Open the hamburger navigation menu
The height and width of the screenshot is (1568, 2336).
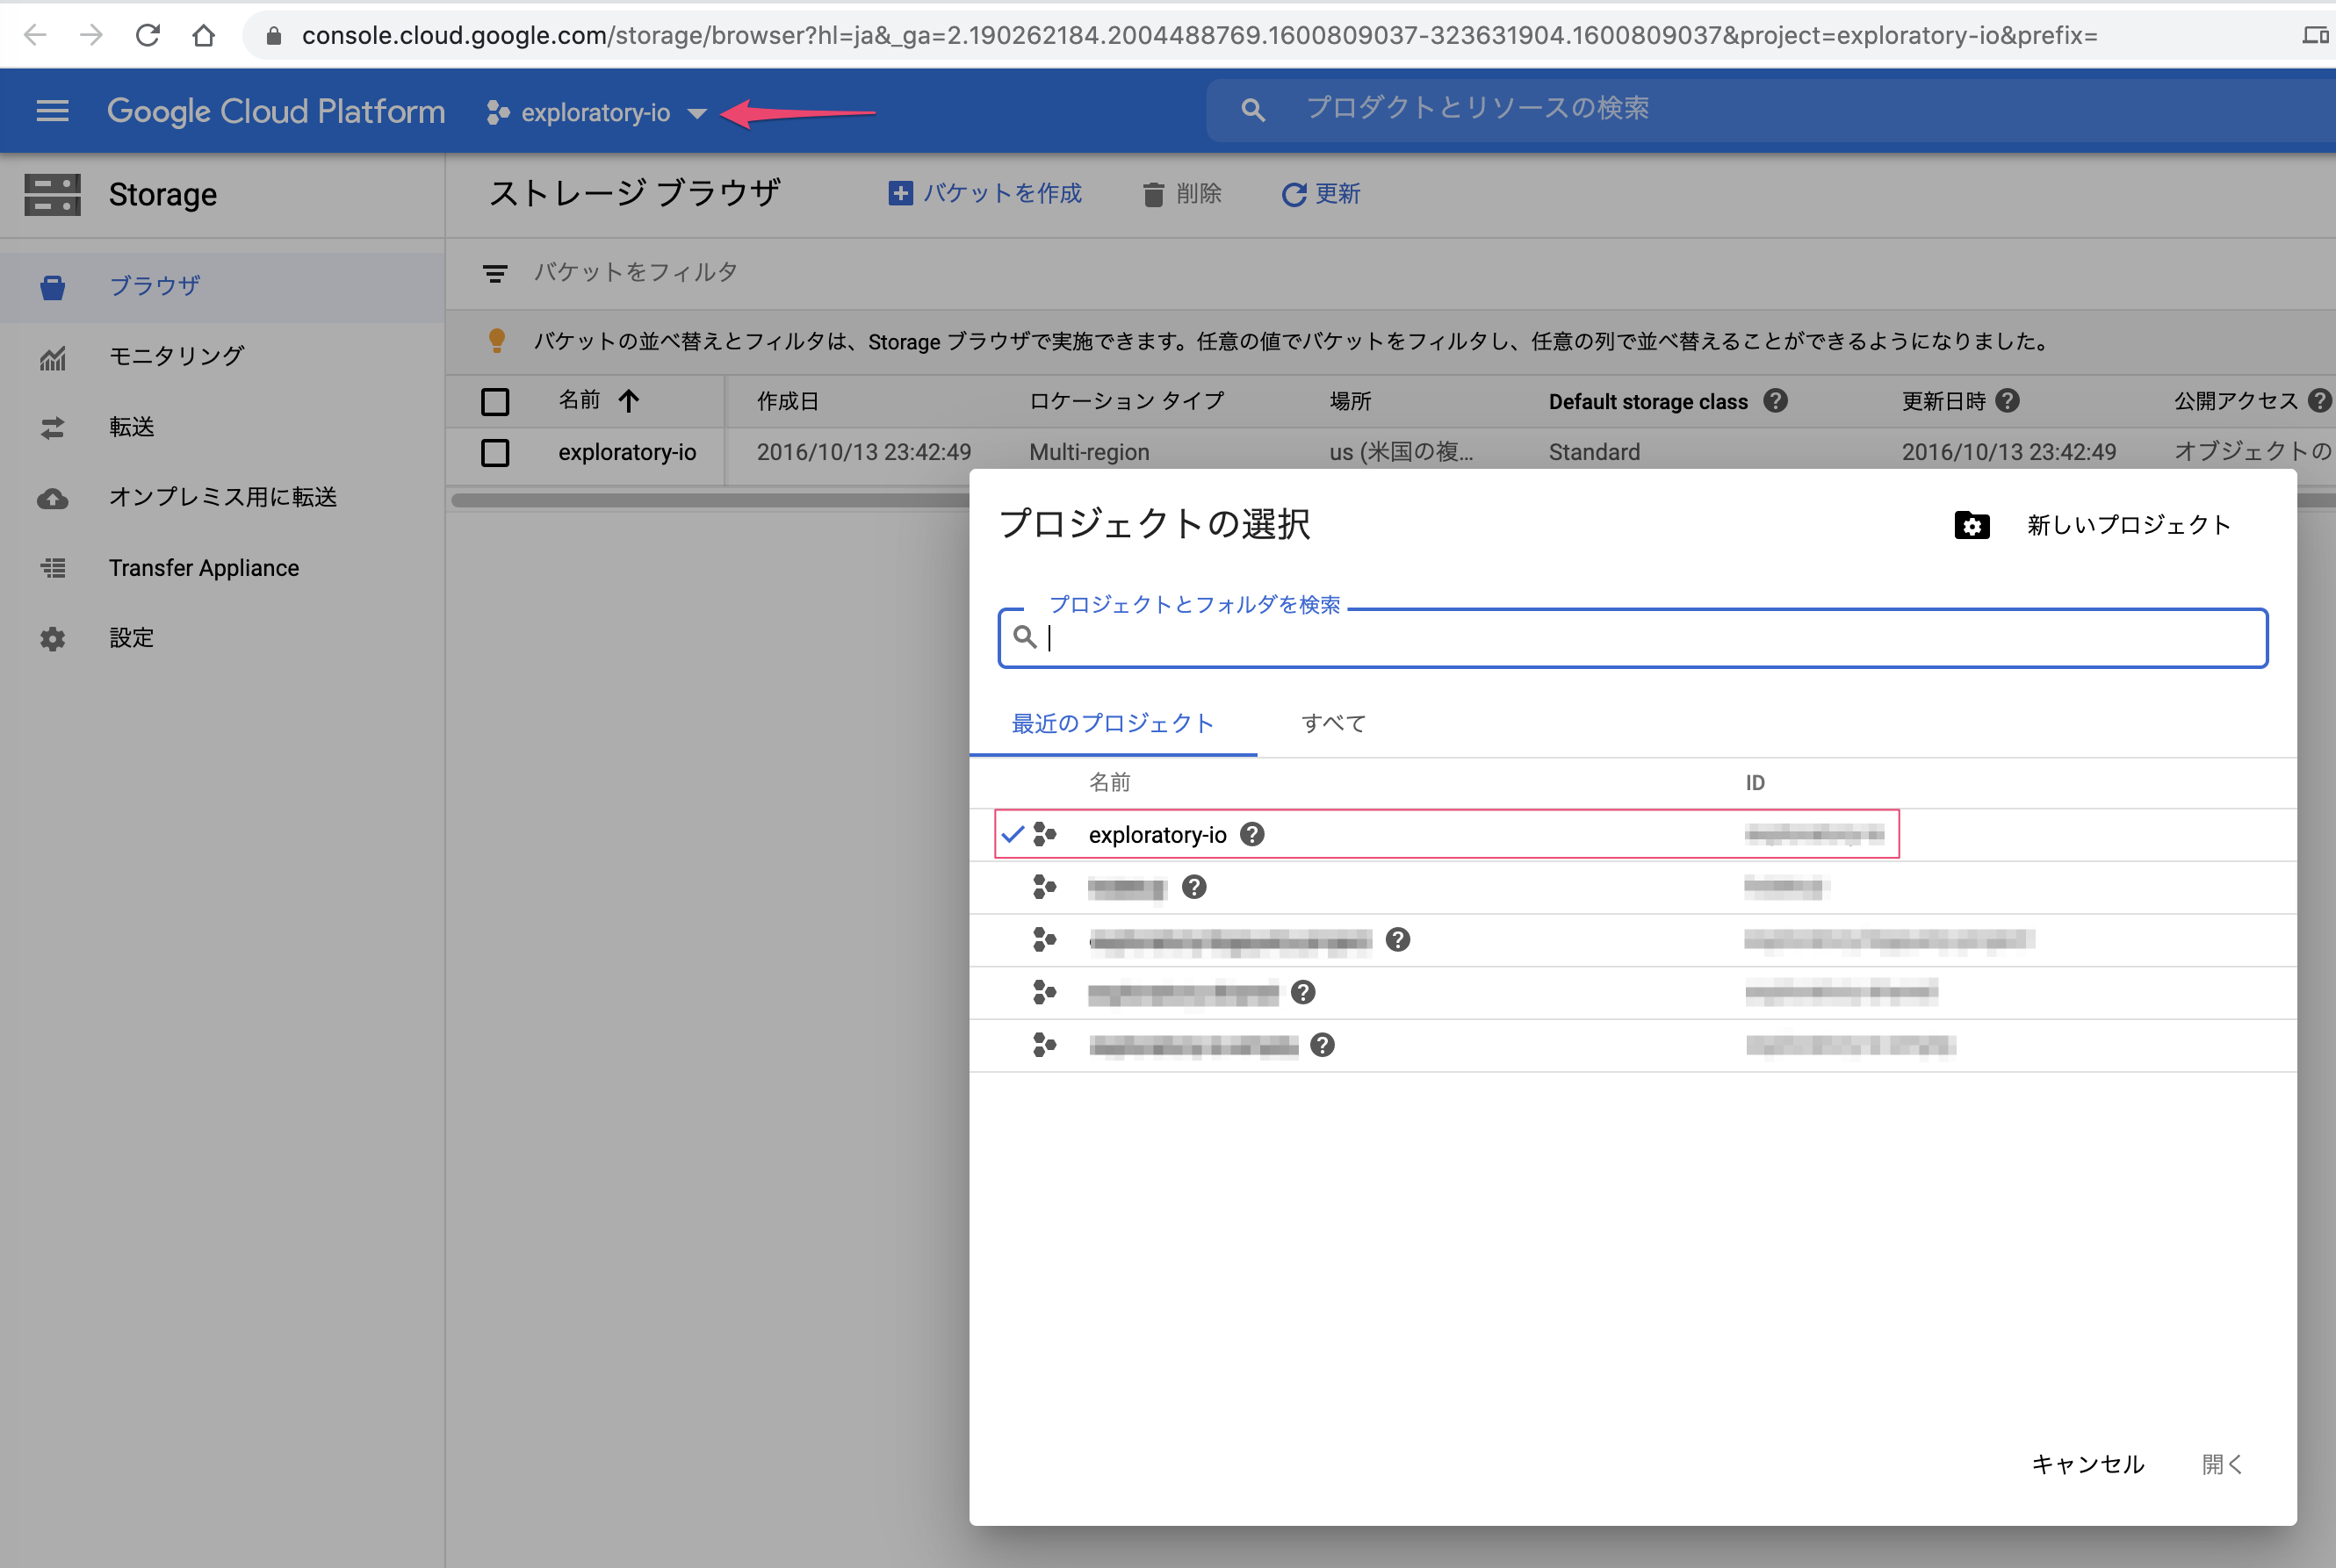tap(52, 111)
